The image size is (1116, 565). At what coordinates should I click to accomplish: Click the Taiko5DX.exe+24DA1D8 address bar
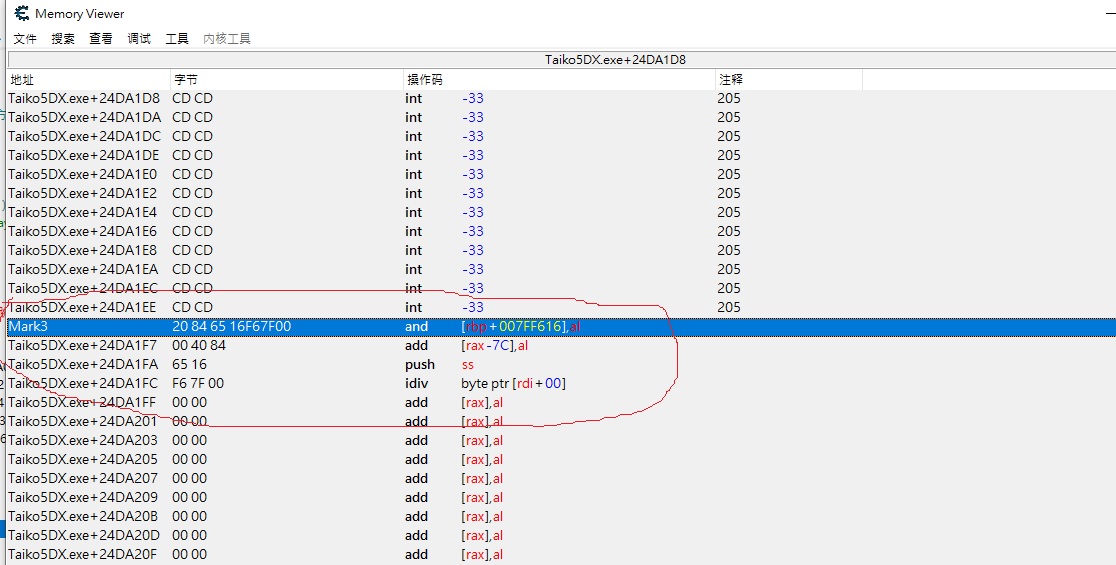tap(614, 60)
